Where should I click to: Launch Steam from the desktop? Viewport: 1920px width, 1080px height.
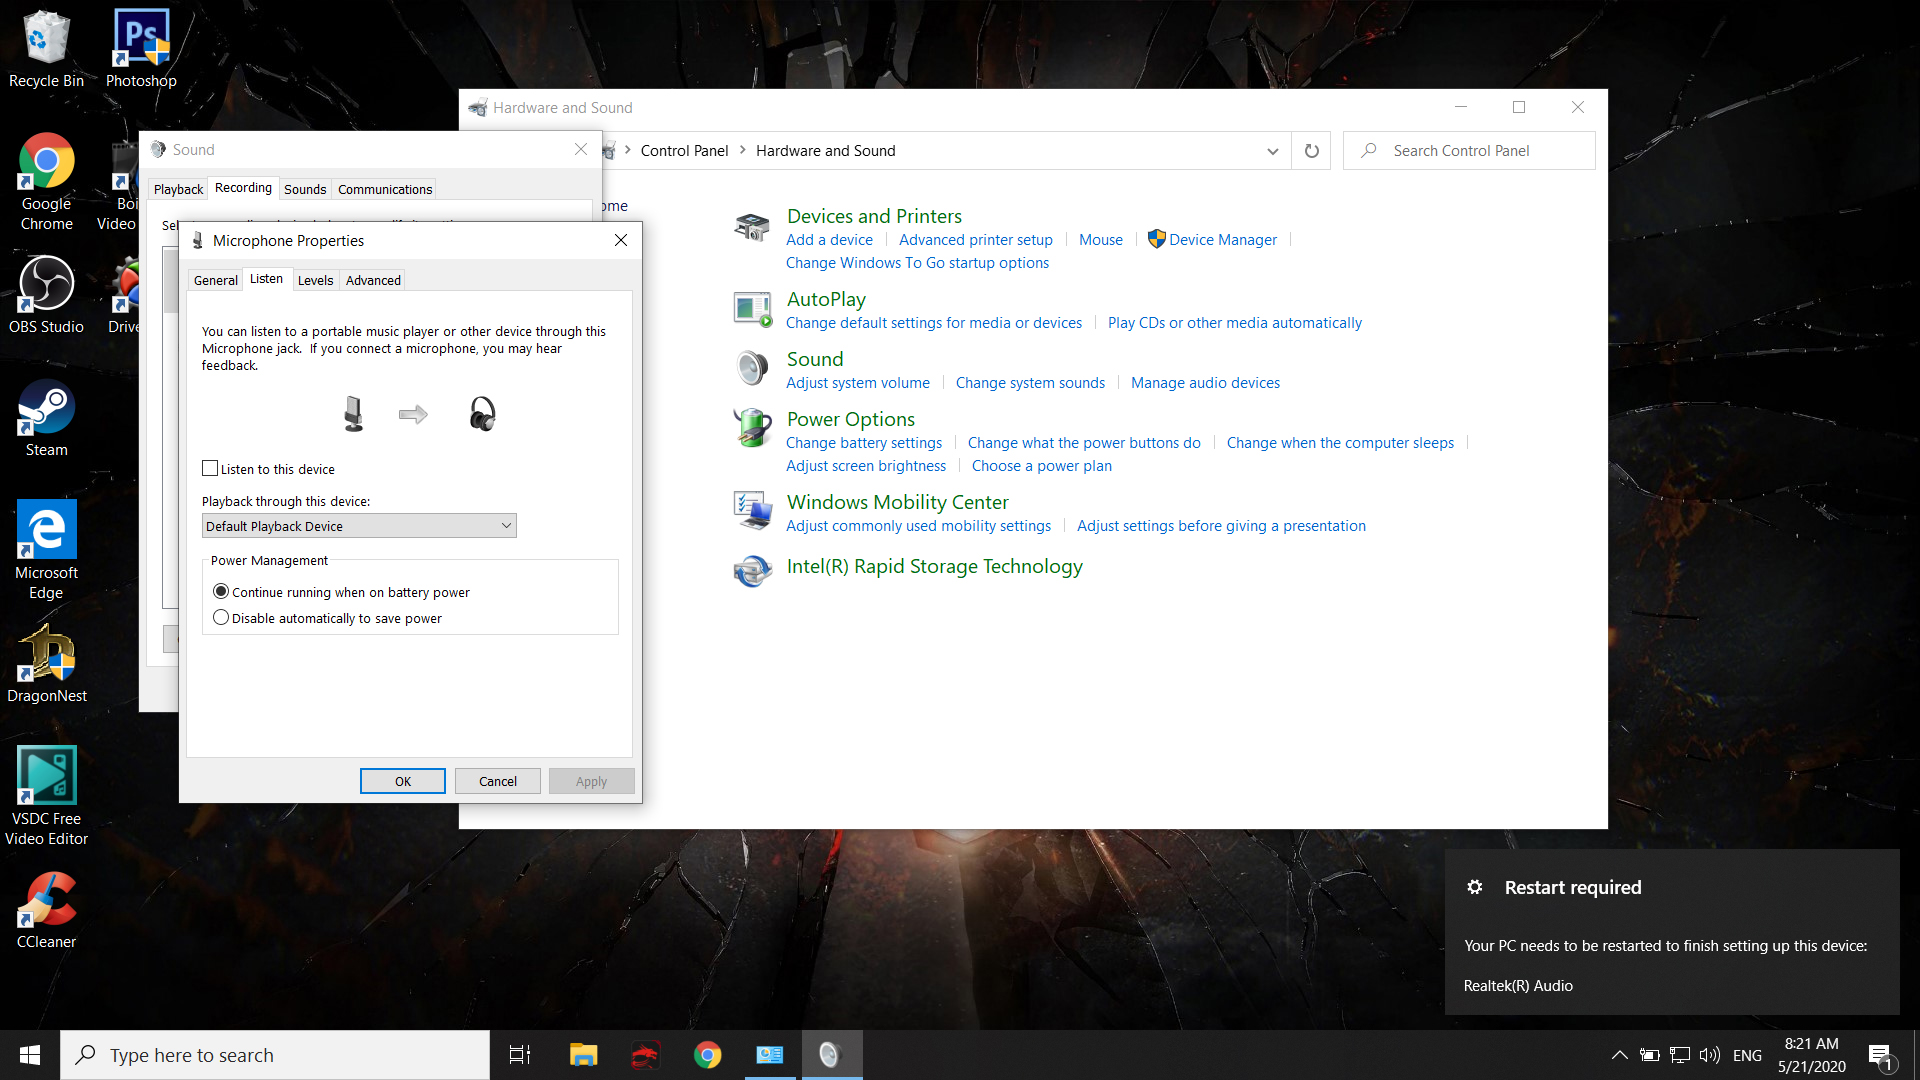point(46,418)
